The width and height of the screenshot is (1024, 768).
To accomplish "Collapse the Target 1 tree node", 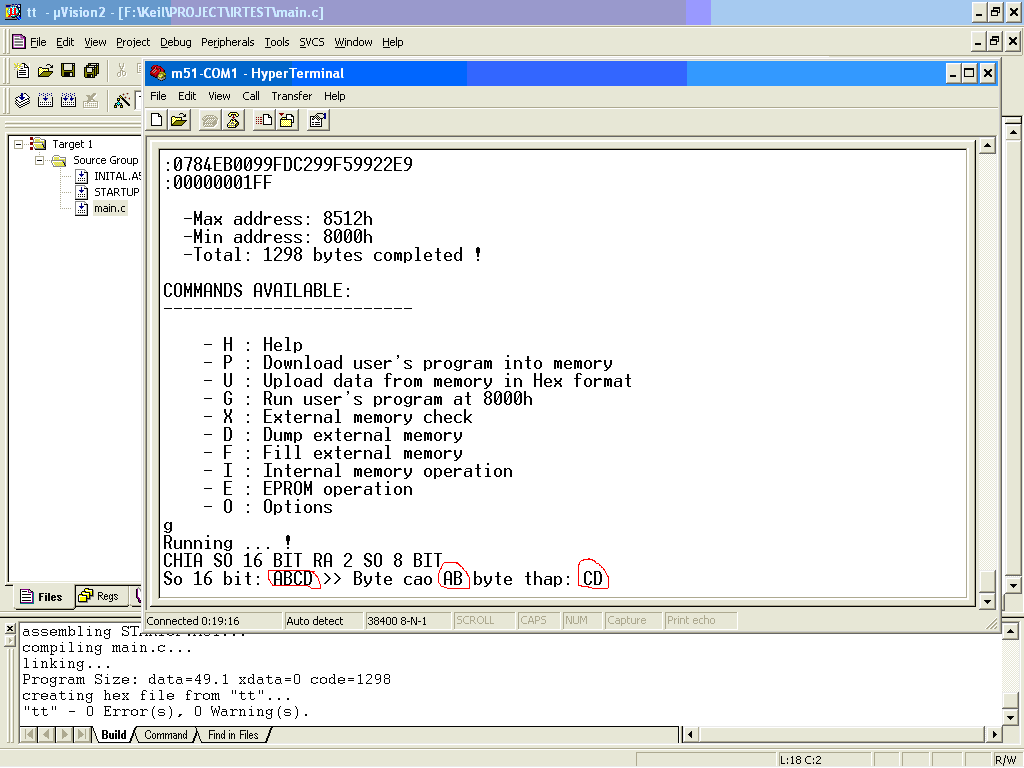I will 18,144.
